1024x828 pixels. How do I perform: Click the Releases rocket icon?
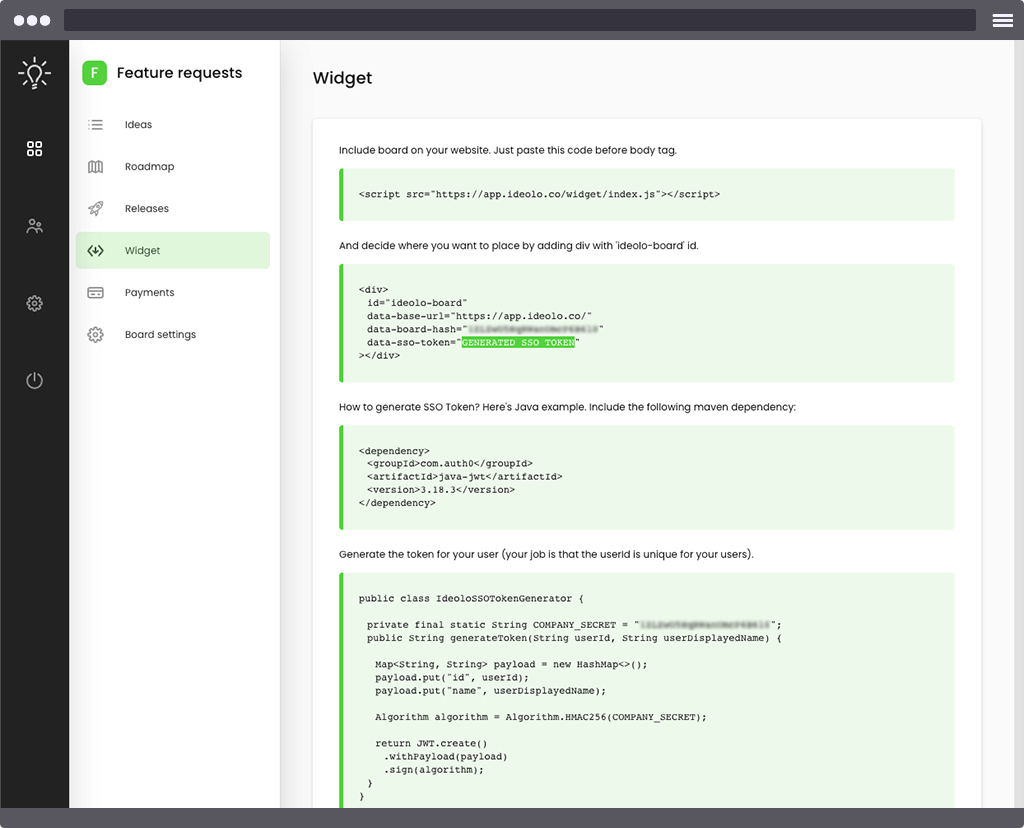[96, 209]
